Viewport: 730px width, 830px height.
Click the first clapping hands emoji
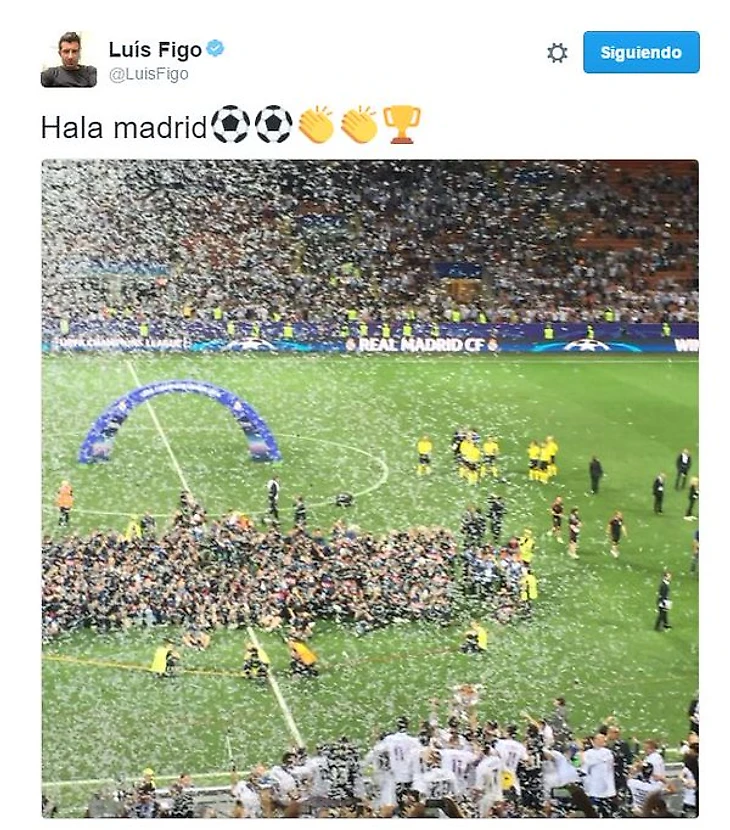316,124
